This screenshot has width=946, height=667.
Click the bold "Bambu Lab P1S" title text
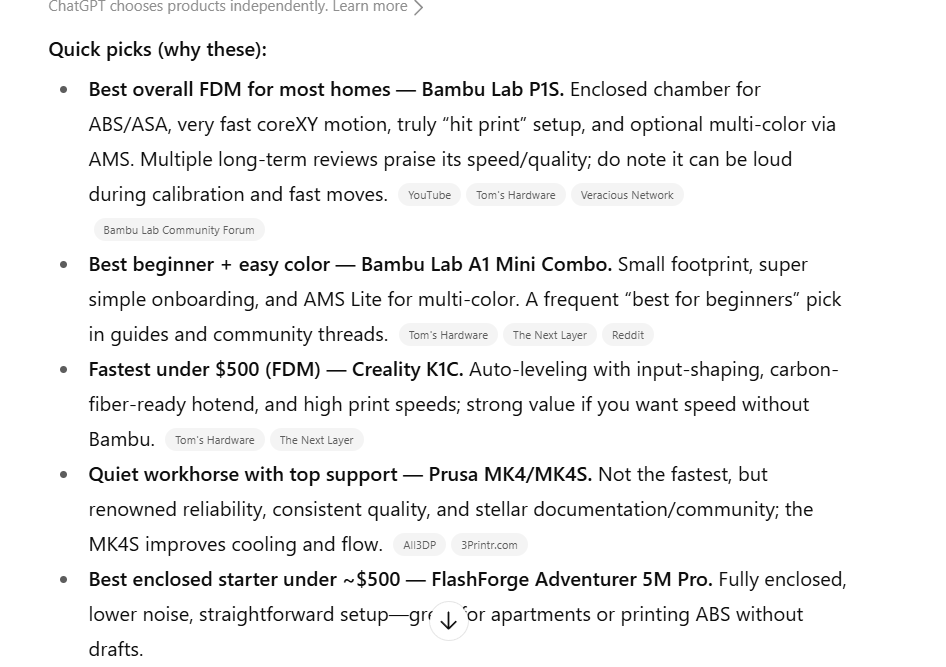[492, 89]
